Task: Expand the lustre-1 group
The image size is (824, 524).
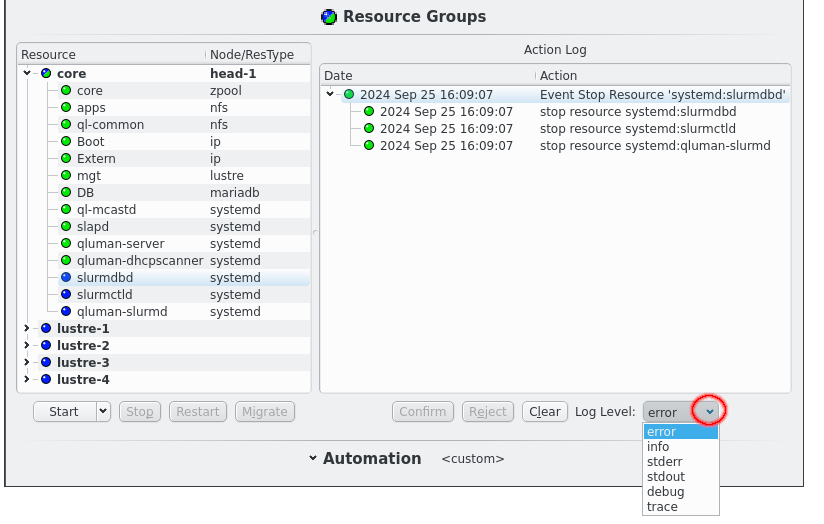Action: click(x=27, y=328)
